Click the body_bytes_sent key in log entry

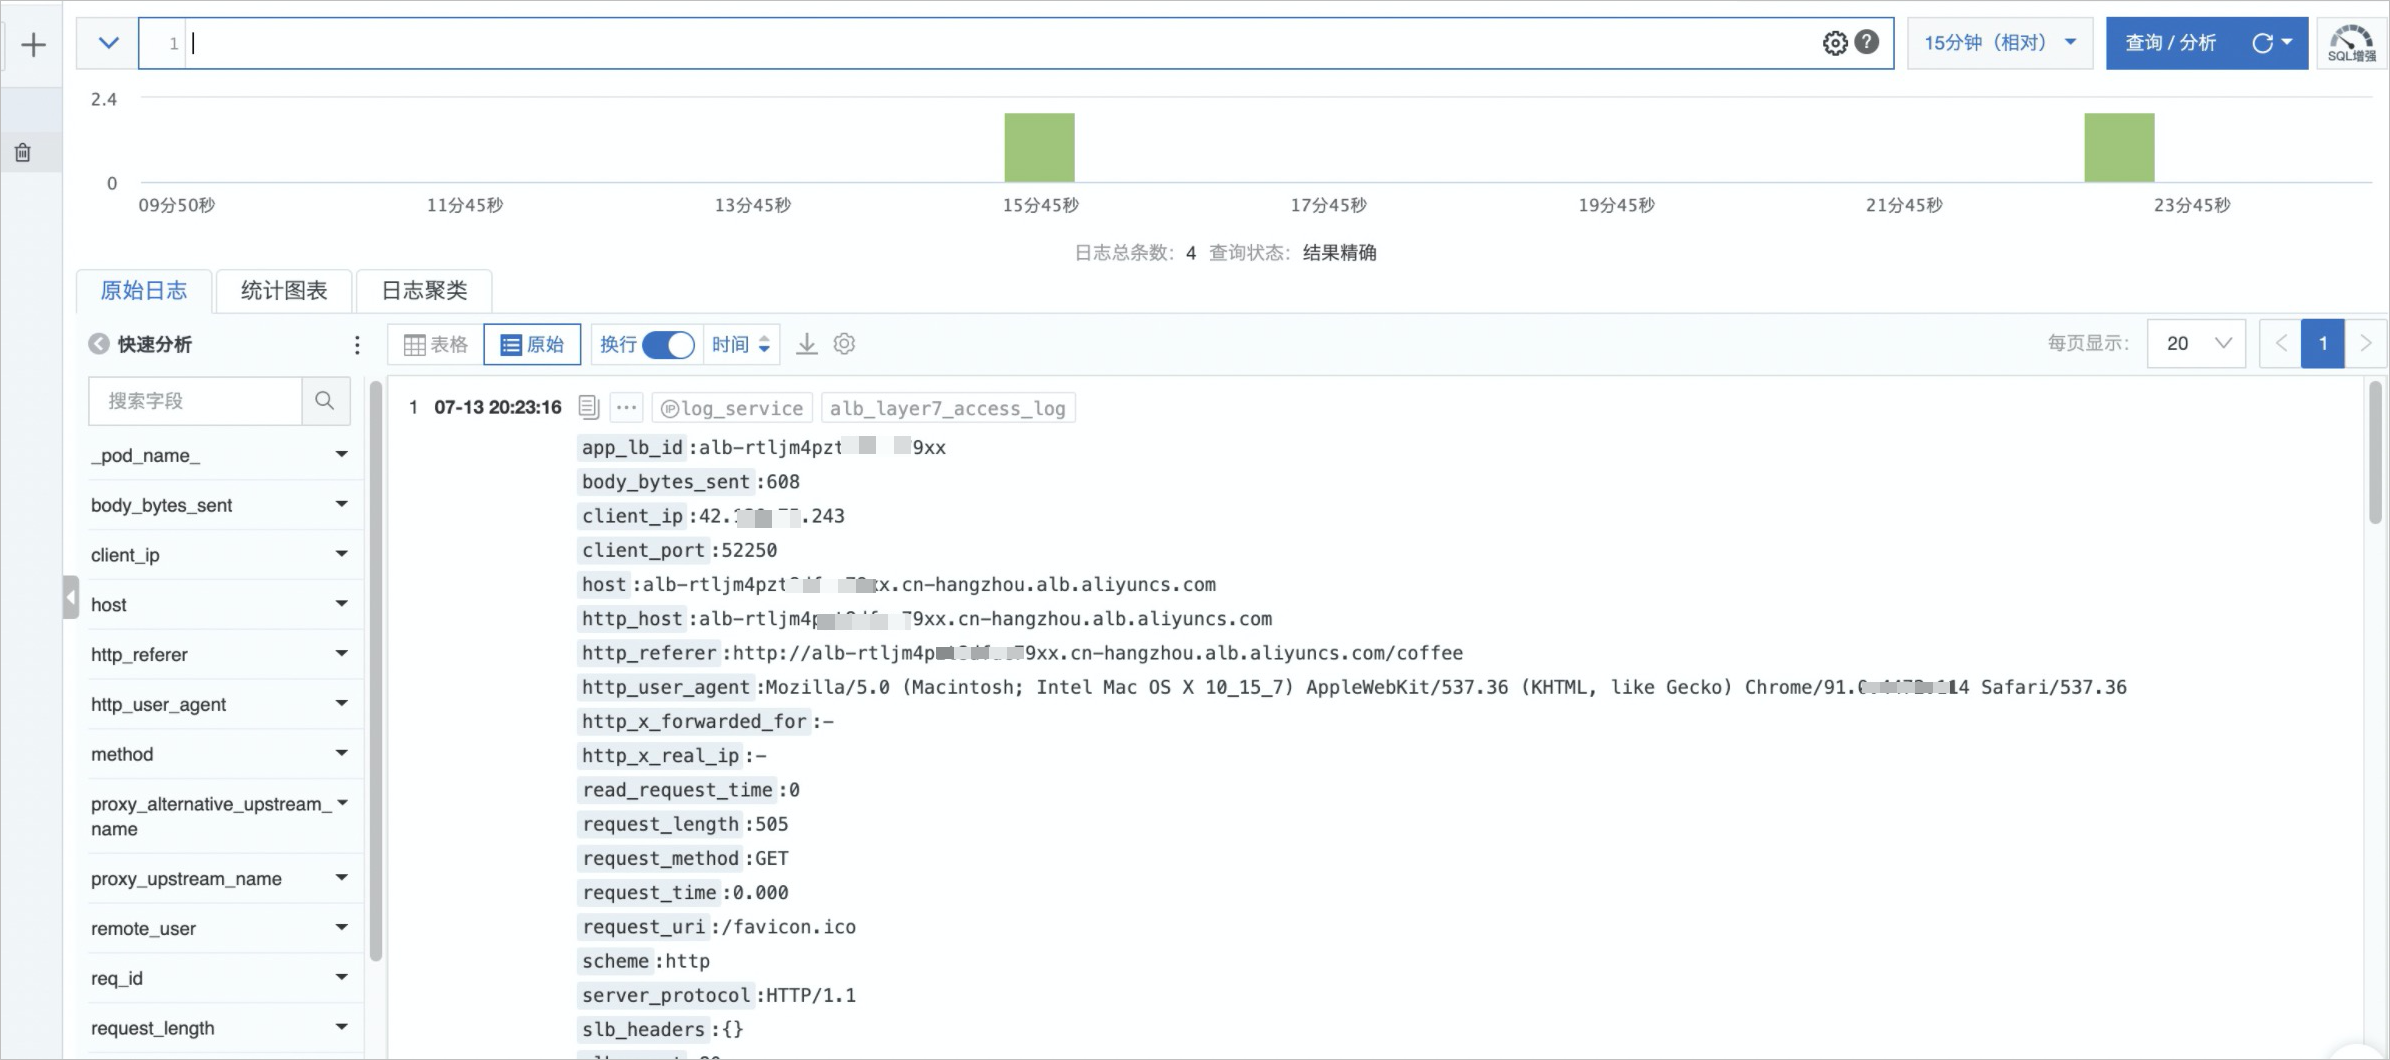[x=666, y=482]
